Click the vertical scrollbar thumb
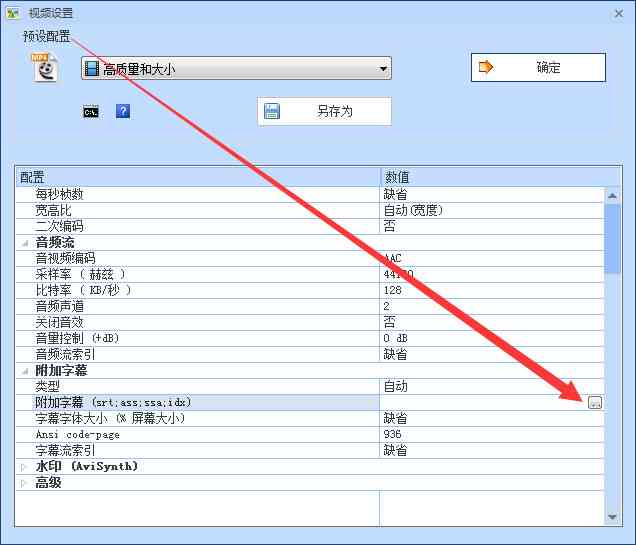 [612, 239]
